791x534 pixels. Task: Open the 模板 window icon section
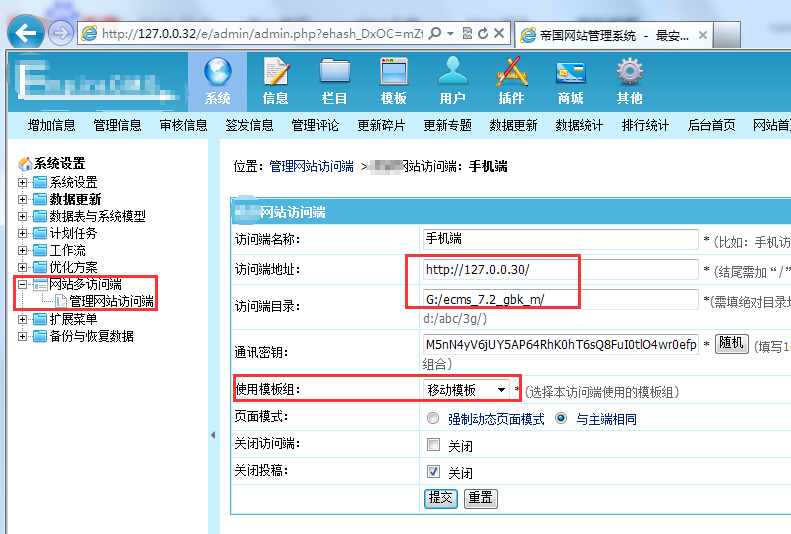(x=393, y=81)
